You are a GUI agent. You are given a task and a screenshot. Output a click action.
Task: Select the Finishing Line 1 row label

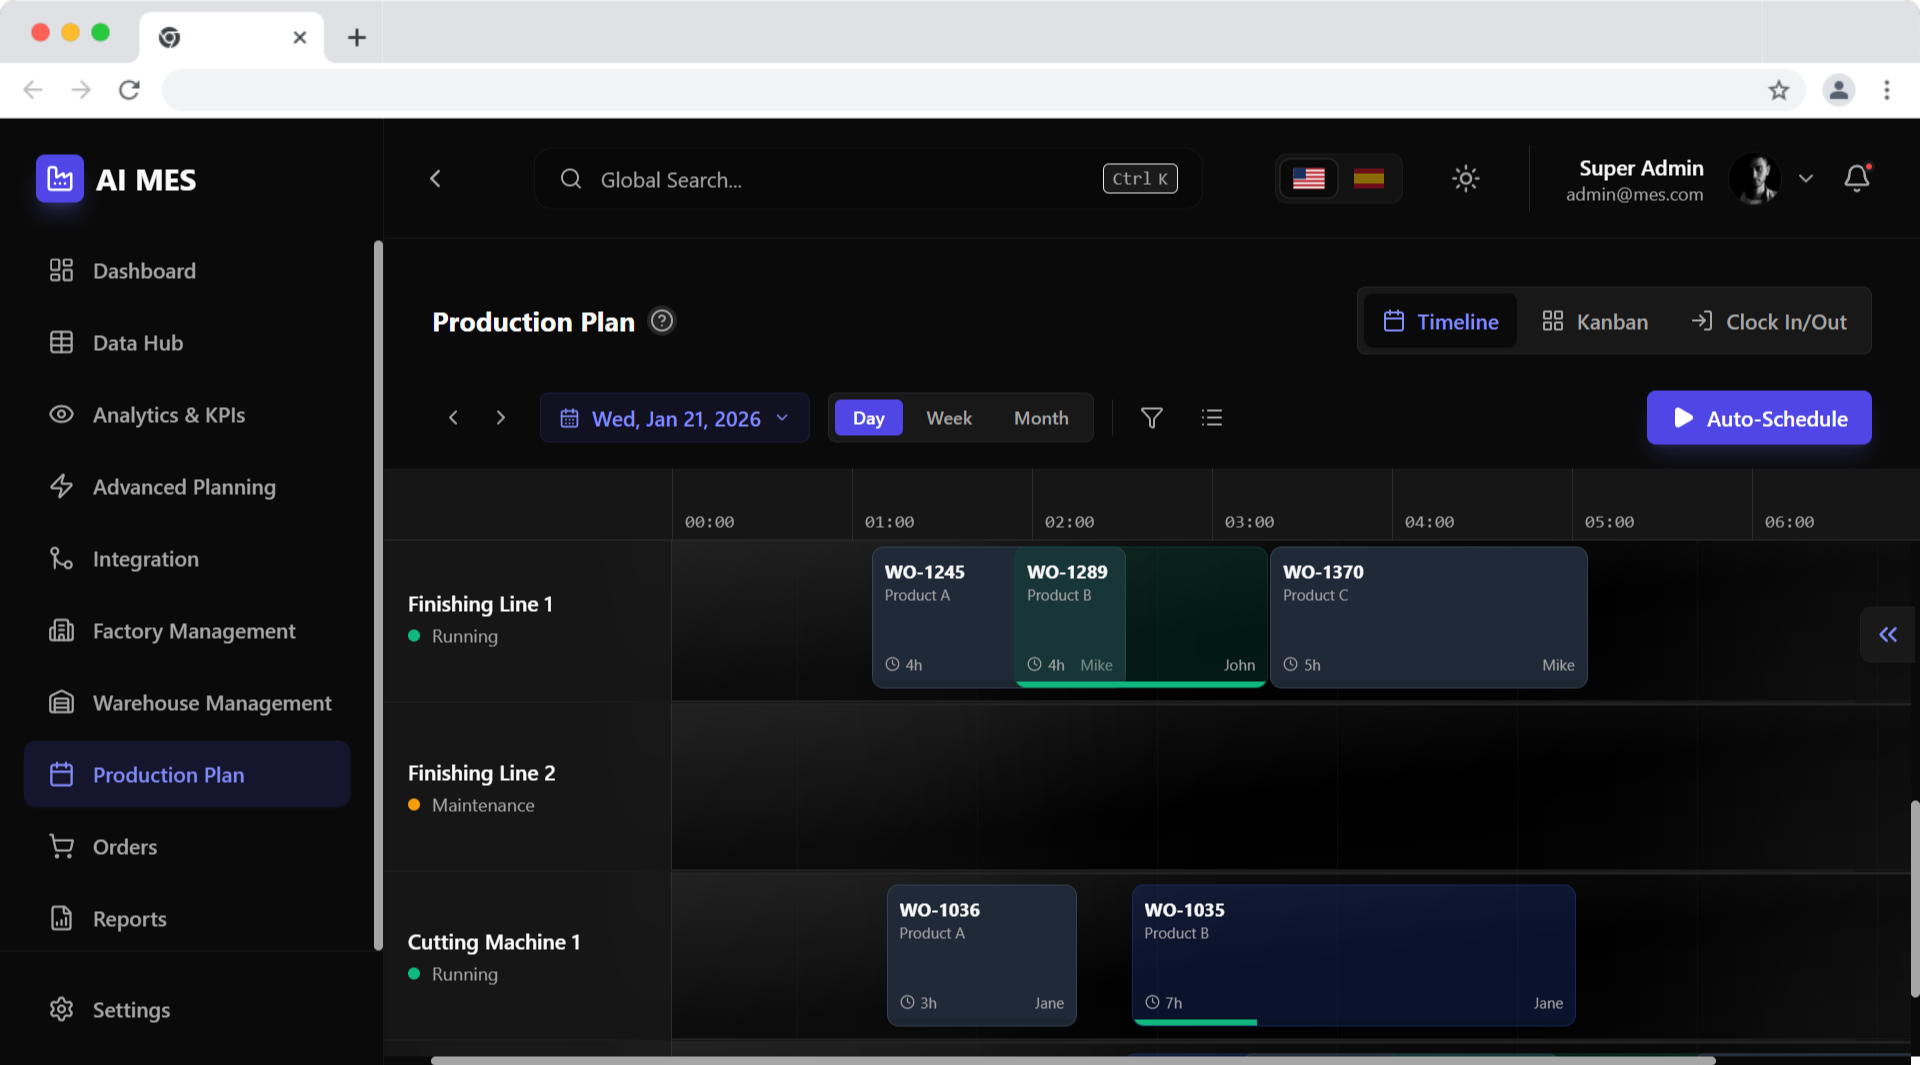[x=480, y=604]
